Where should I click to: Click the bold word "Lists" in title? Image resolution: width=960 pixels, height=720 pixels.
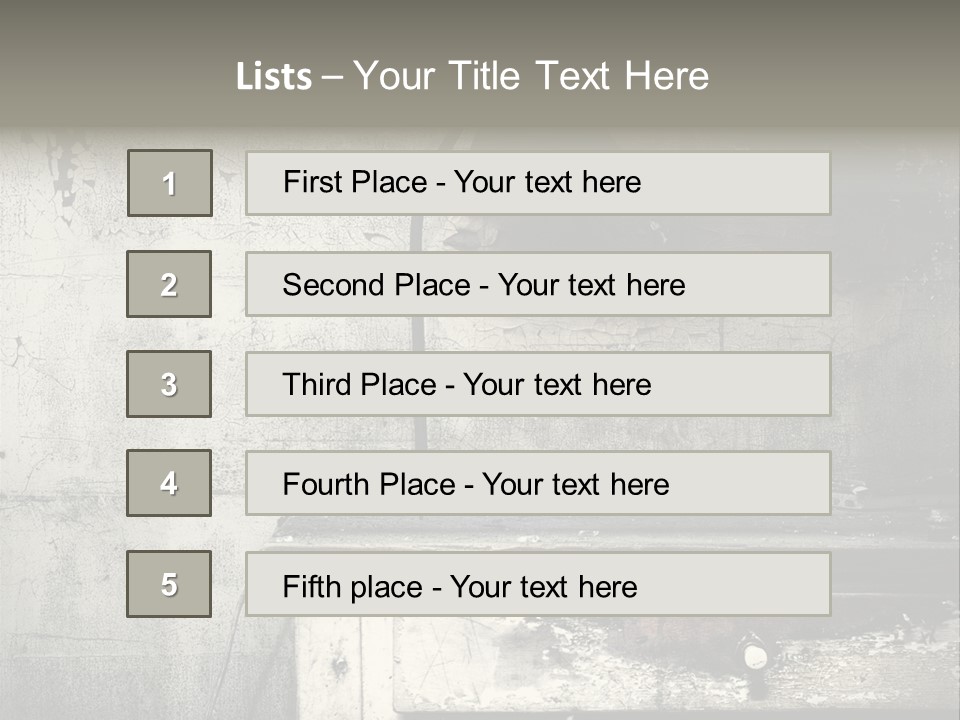(x=274, y=77)
